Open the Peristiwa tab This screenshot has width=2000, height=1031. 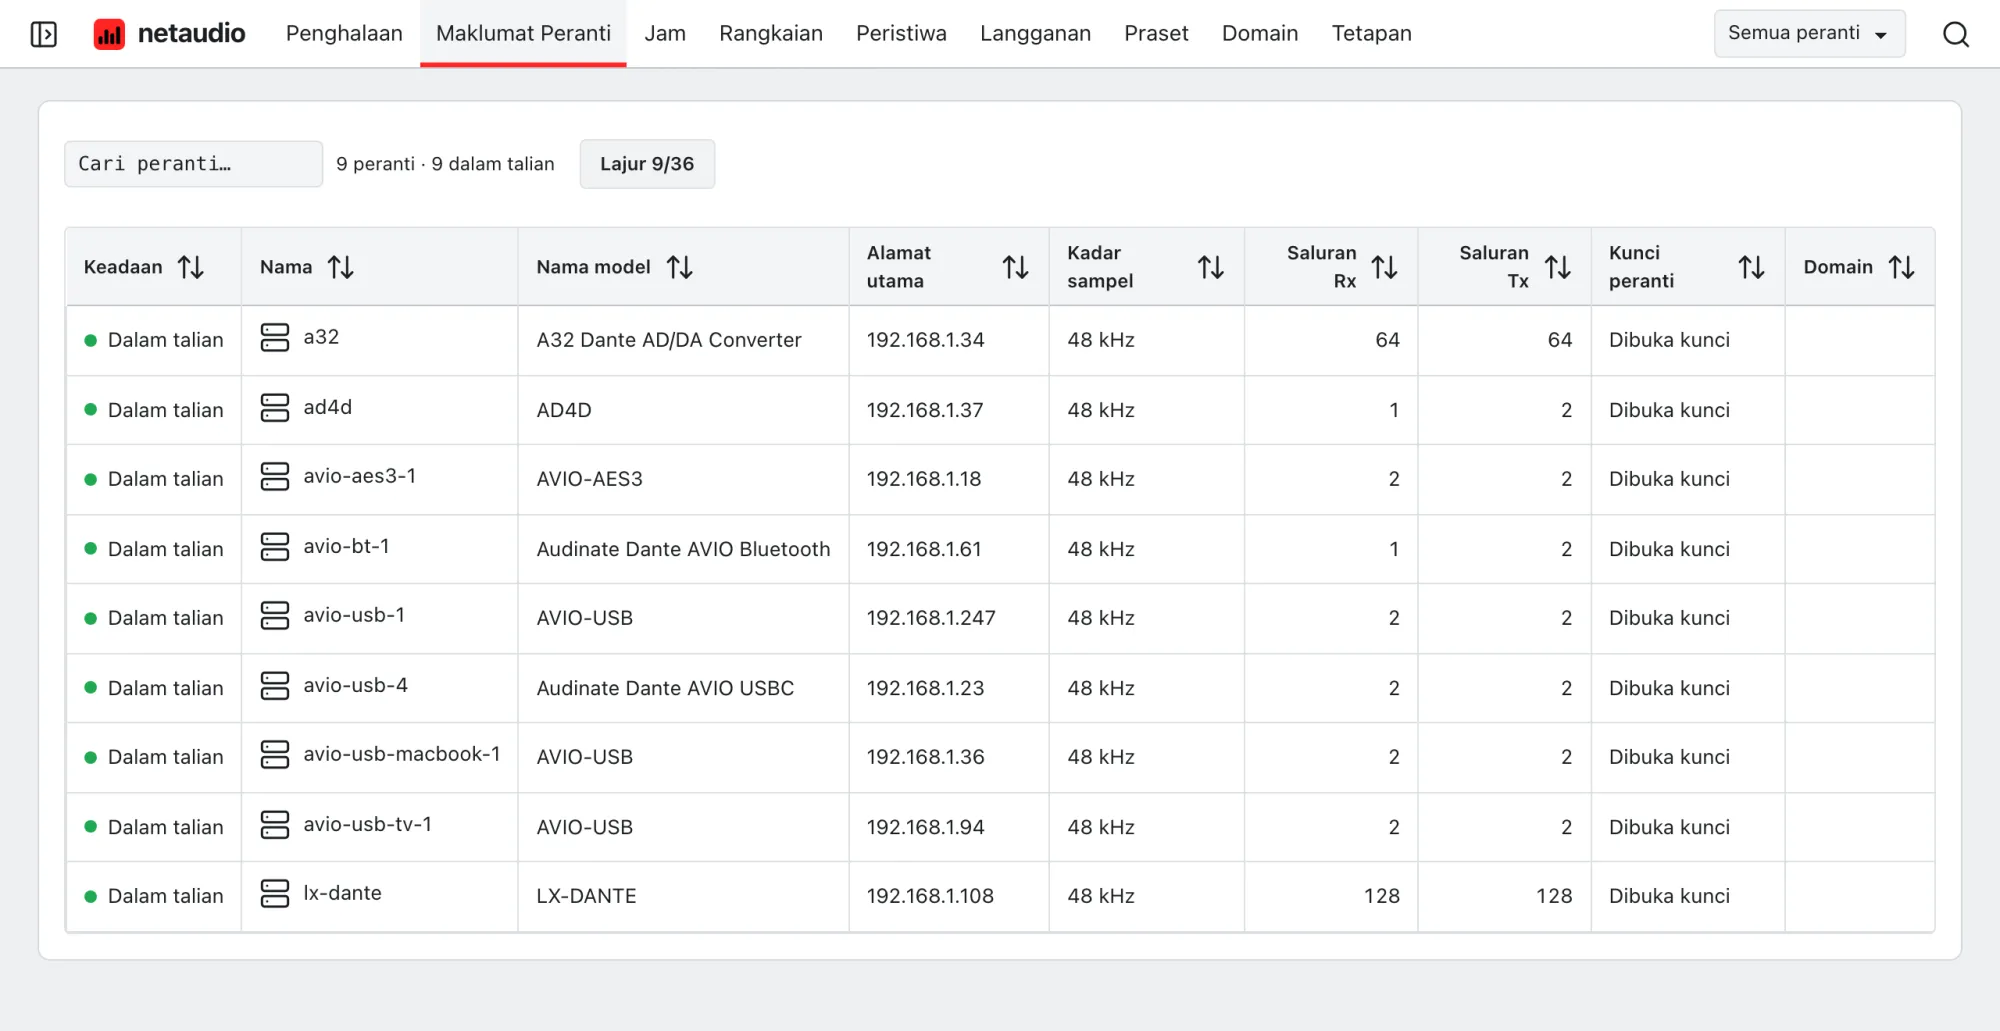point(901,34)
